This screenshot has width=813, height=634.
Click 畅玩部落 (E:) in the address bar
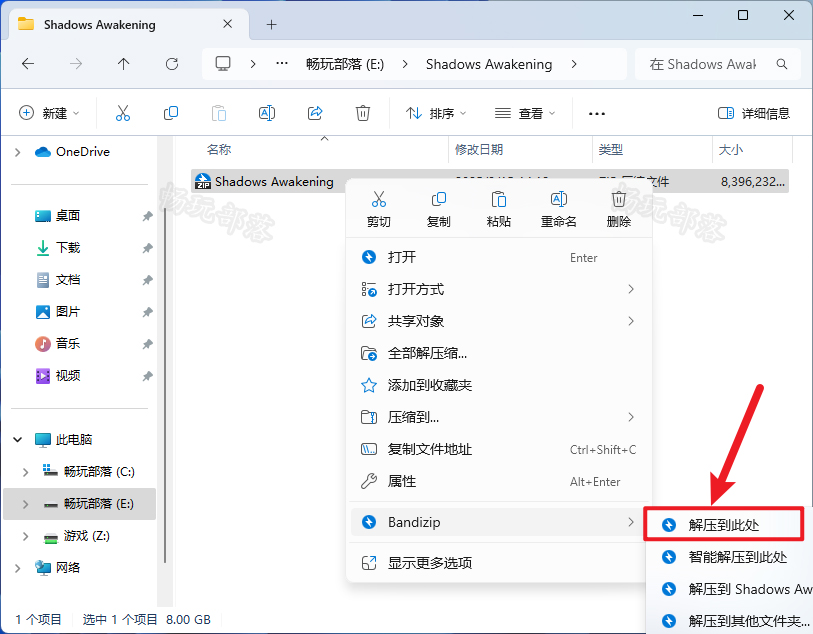point(345,64)
